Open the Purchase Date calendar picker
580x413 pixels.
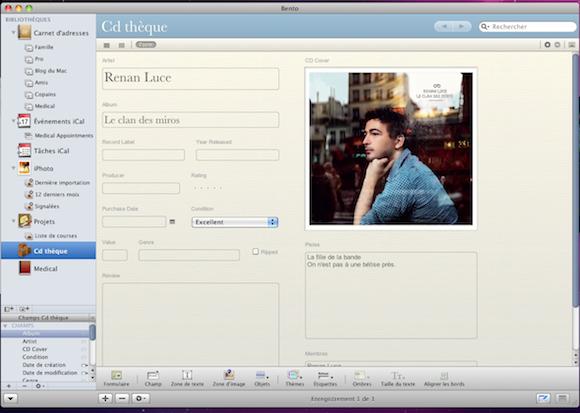[172, 222]
